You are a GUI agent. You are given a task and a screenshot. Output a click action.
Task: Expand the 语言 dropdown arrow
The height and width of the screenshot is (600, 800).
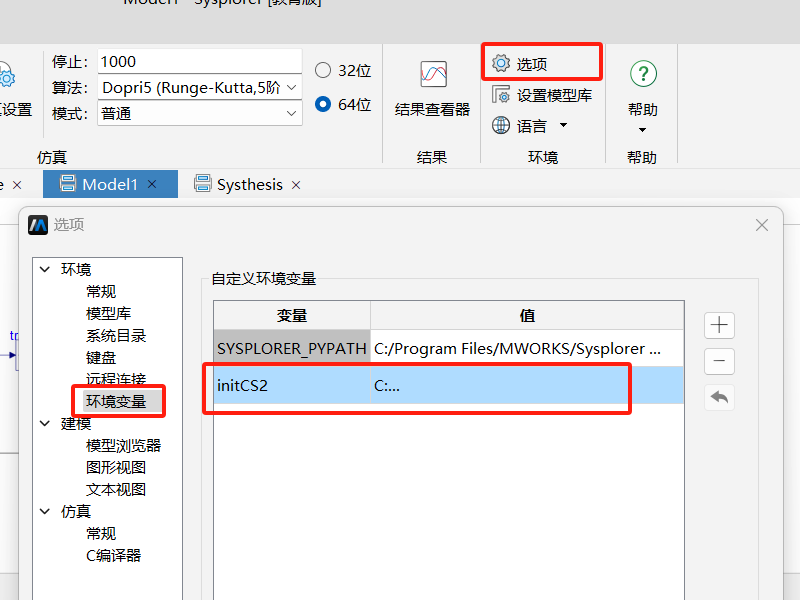coord(563,125)
